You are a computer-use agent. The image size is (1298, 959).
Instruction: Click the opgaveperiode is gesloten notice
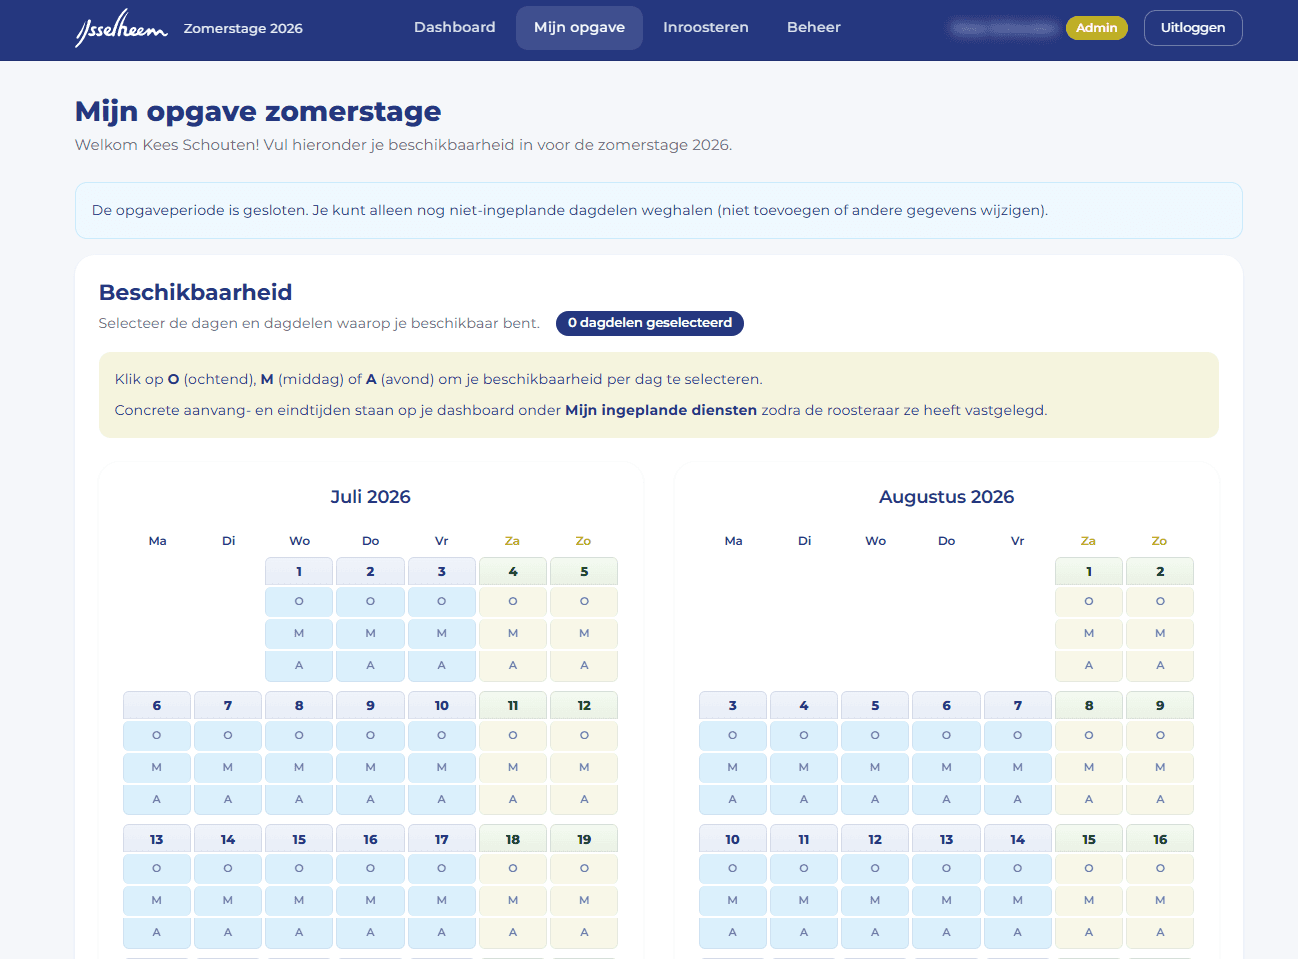[x=659, y=210]
